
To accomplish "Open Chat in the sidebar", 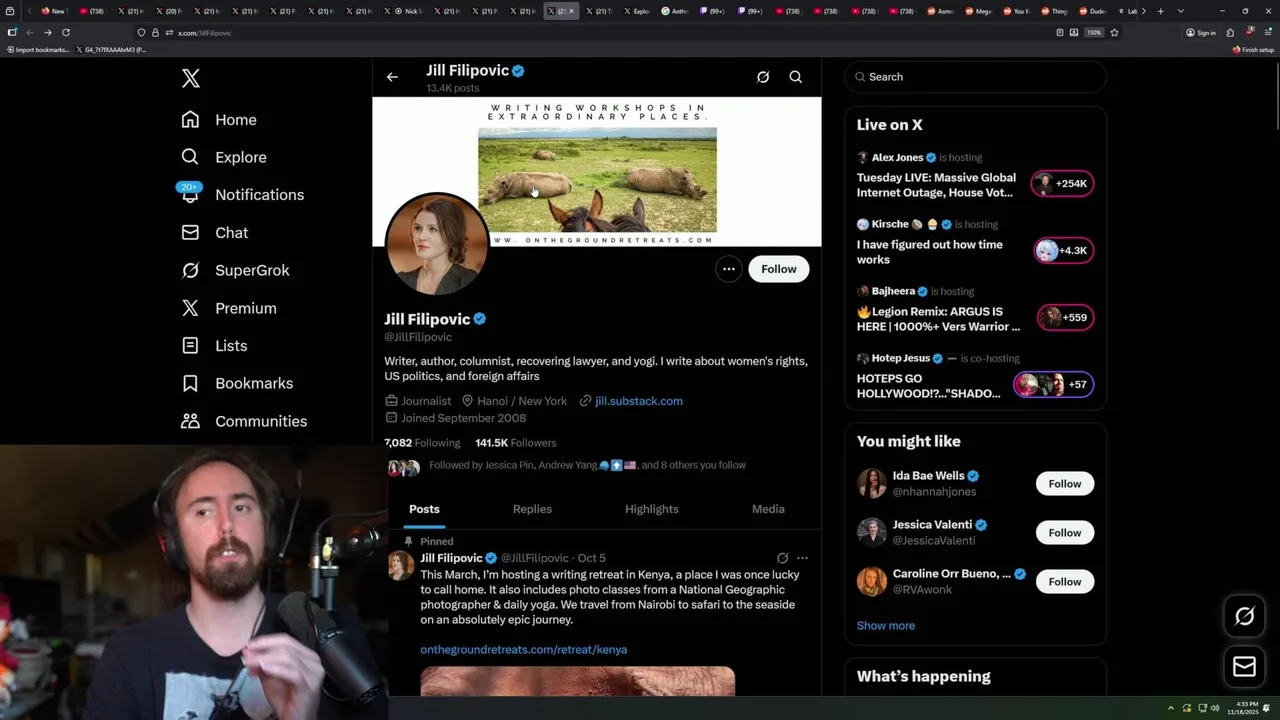I will (x=215, y=233).
